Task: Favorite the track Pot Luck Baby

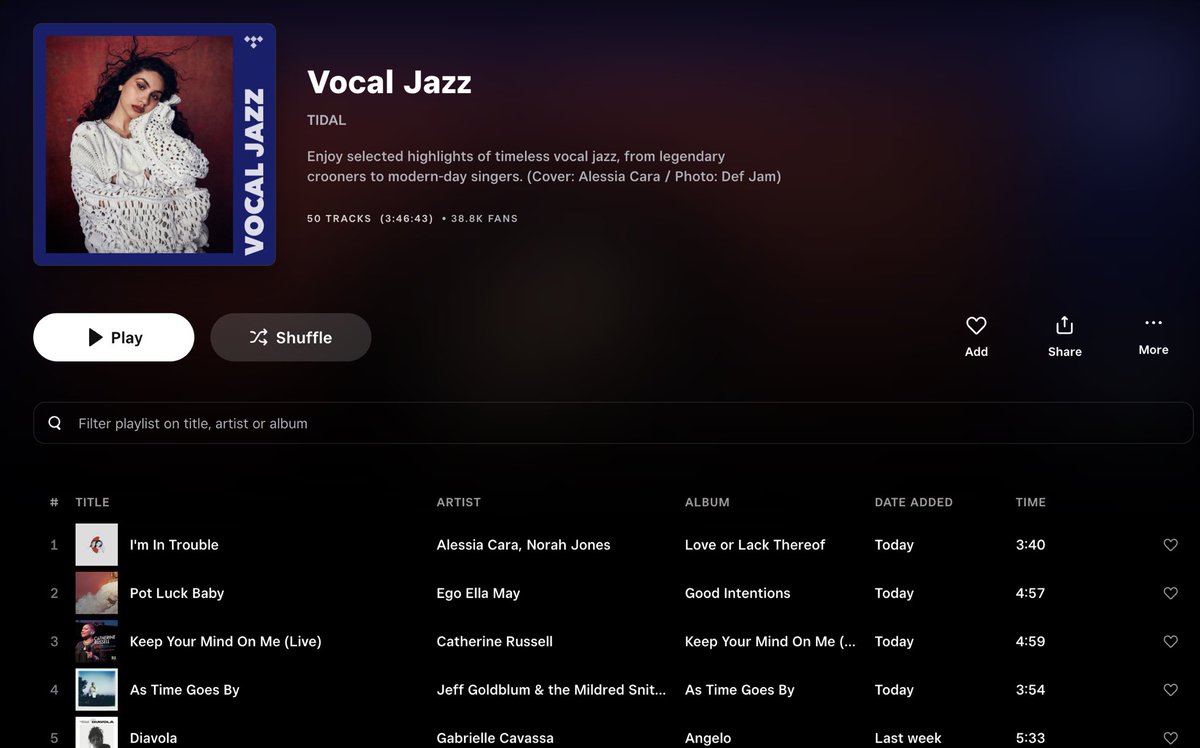Action: coord(1170,593)
